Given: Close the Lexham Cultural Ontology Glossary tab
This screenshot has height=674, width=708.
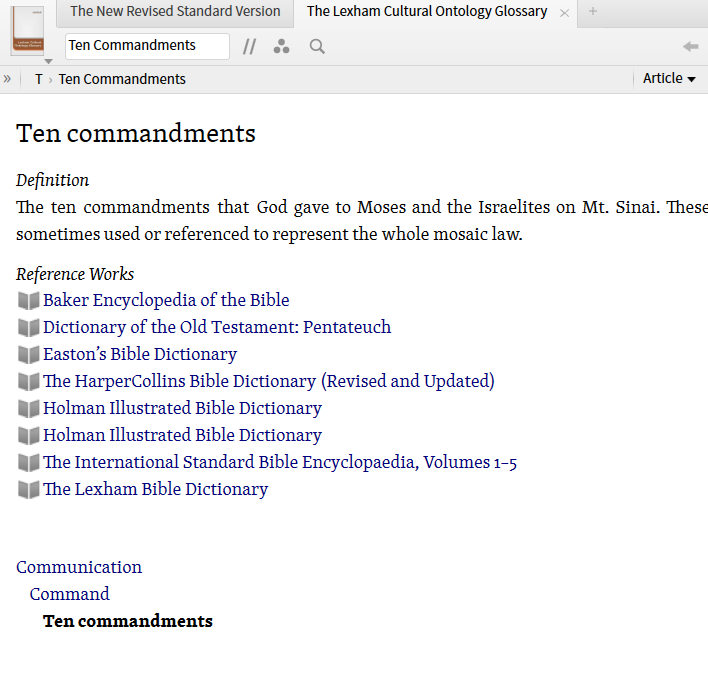Looking at the screenshot, I should point(564,14).
